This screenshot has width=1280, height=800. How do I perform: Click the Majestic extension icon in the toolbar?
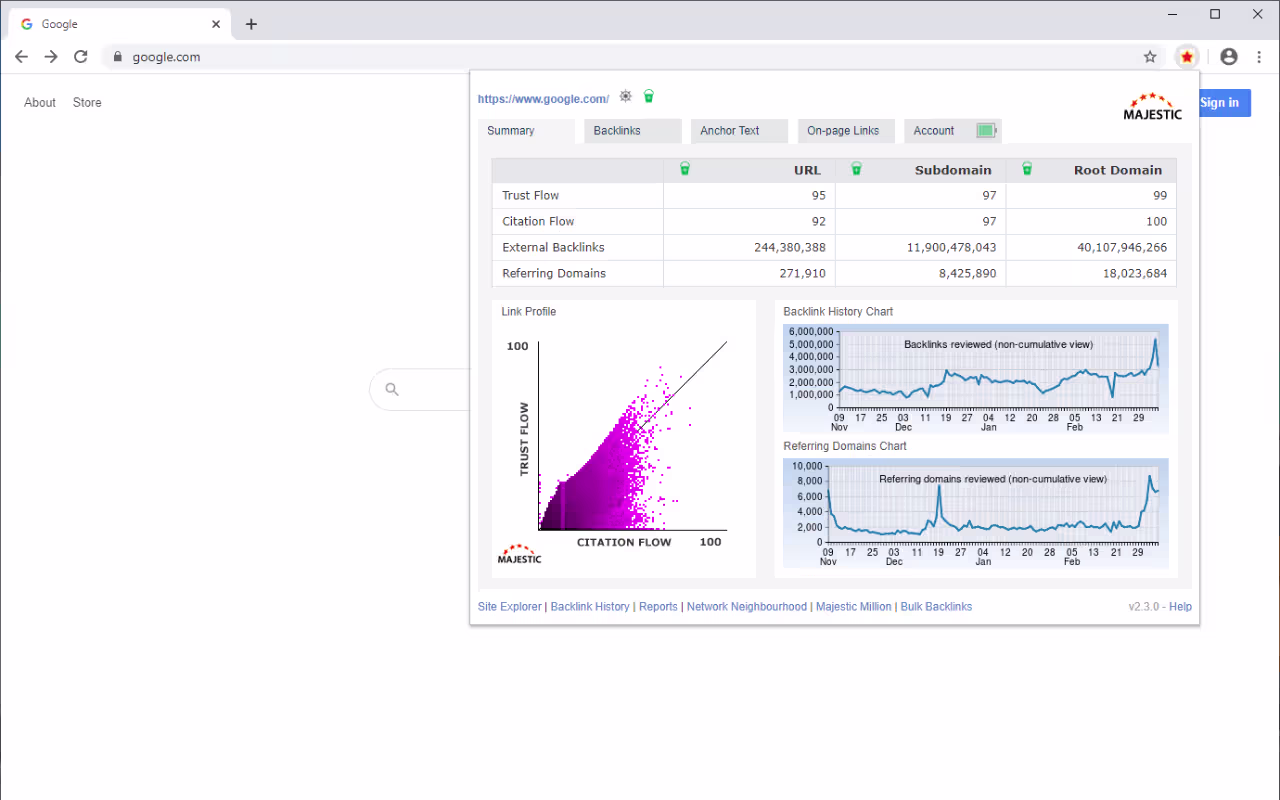pyautogui.click(x=1186, y=57)
